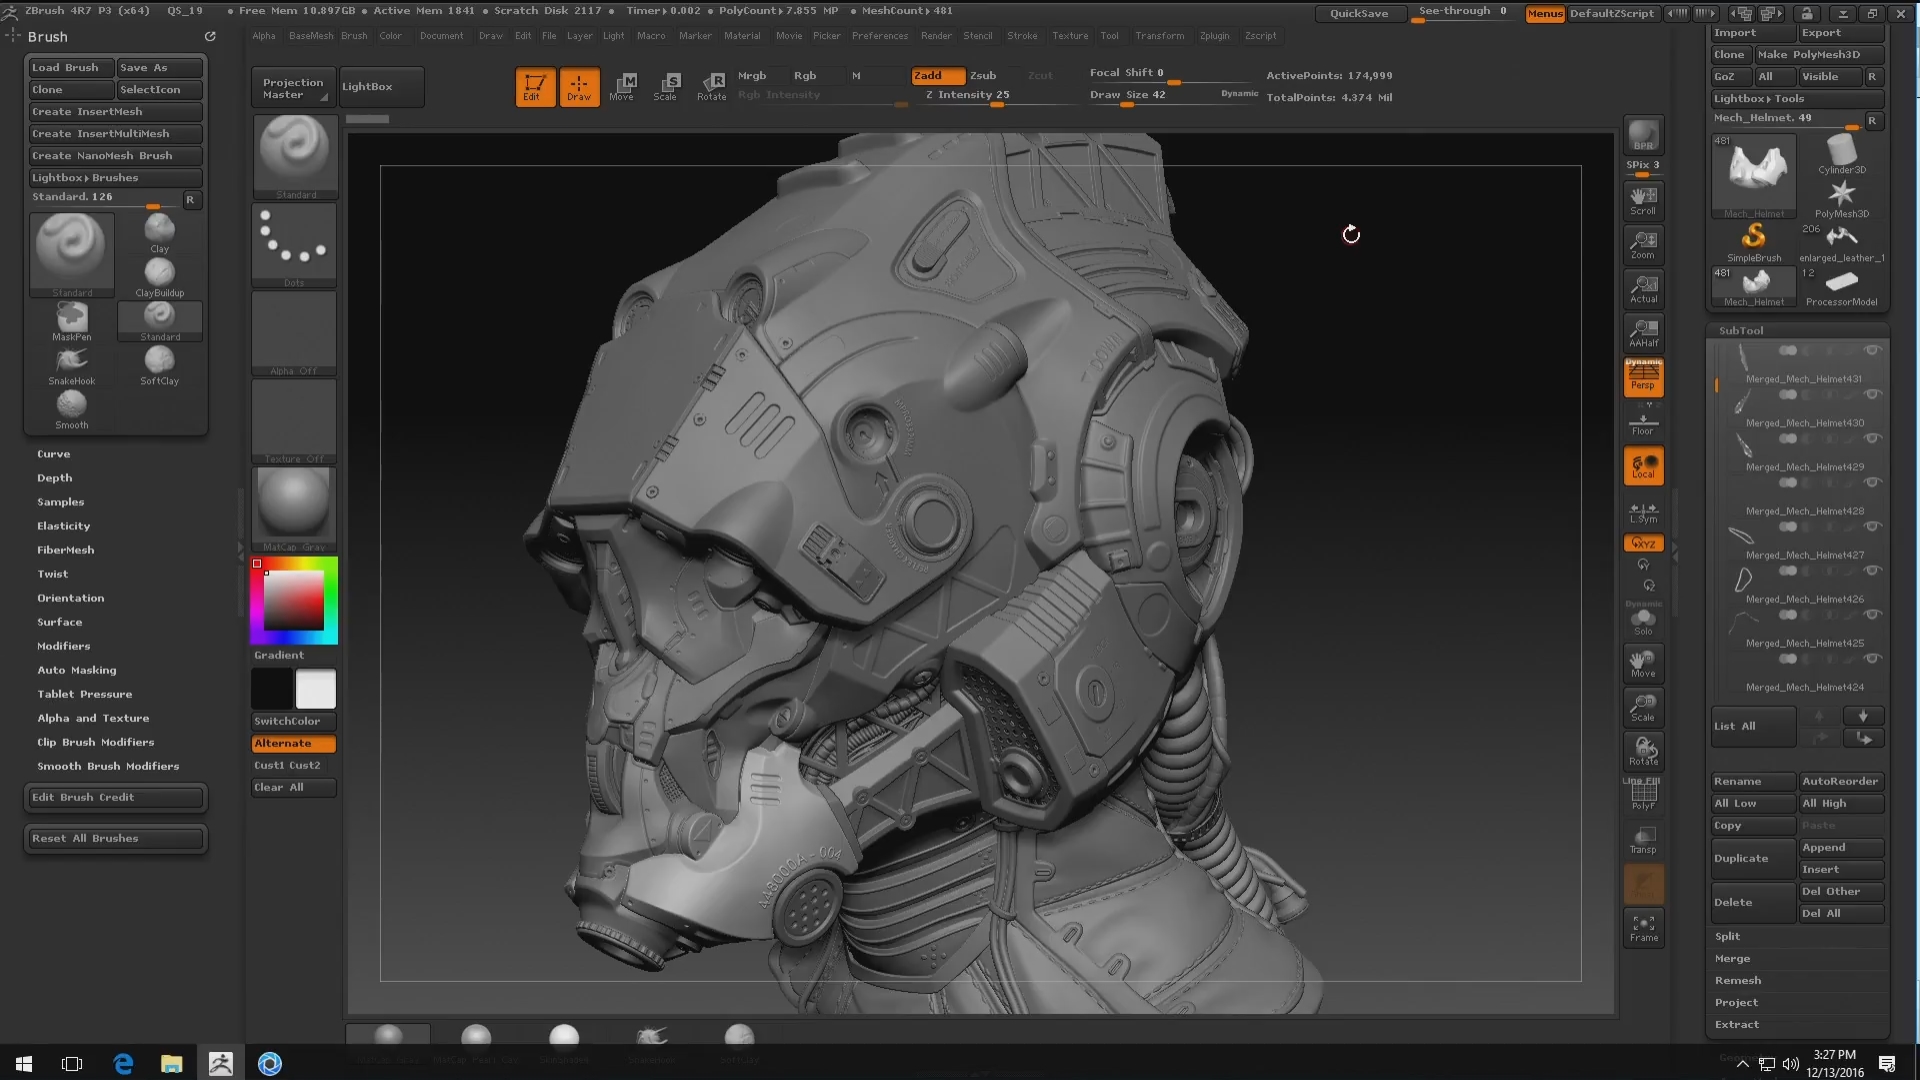Hide Merged_Mech_Helmet431 subtool with eye icon

[1872, 350]
